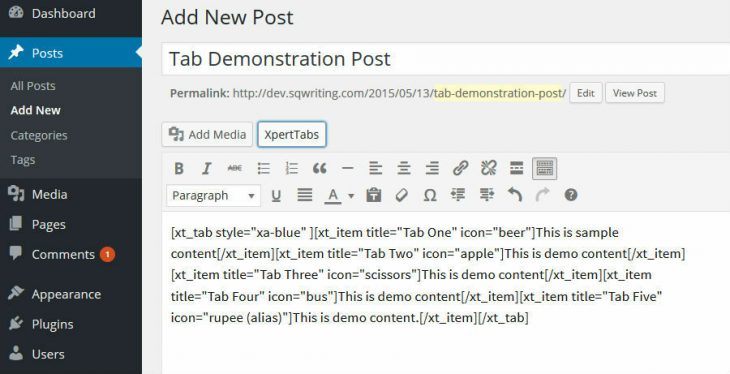730x374 pixels.
Task: Apply the text color A button
Action: coord(332,196)
